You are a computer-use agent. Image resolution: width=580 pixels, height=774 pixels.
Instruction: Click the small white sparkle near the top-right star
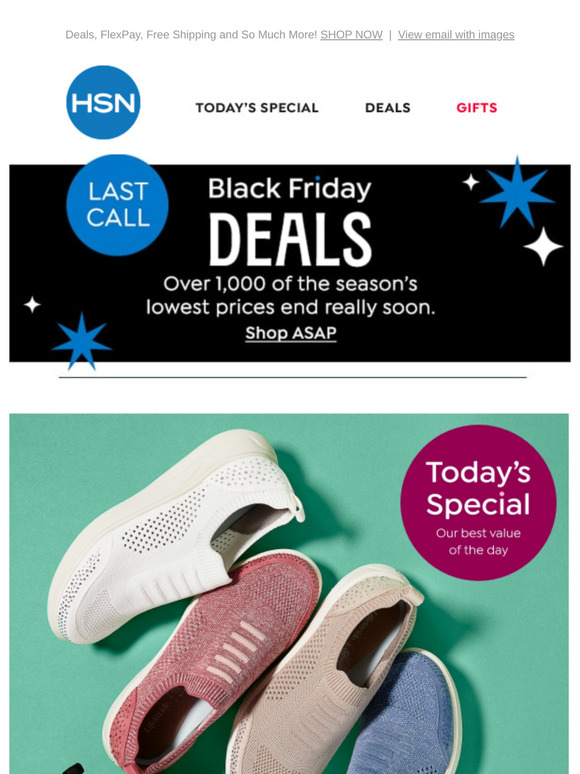(471, 182)
